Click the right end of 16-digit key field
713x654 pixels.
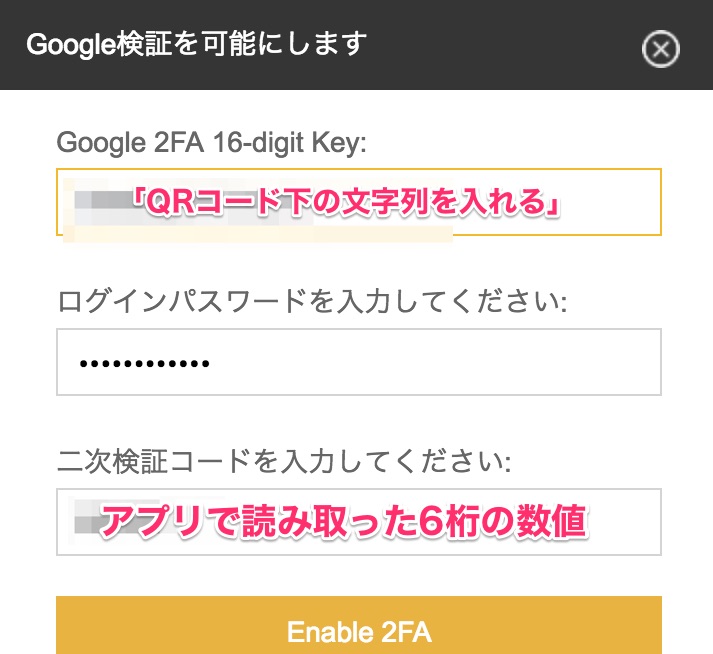coord(630,203)
